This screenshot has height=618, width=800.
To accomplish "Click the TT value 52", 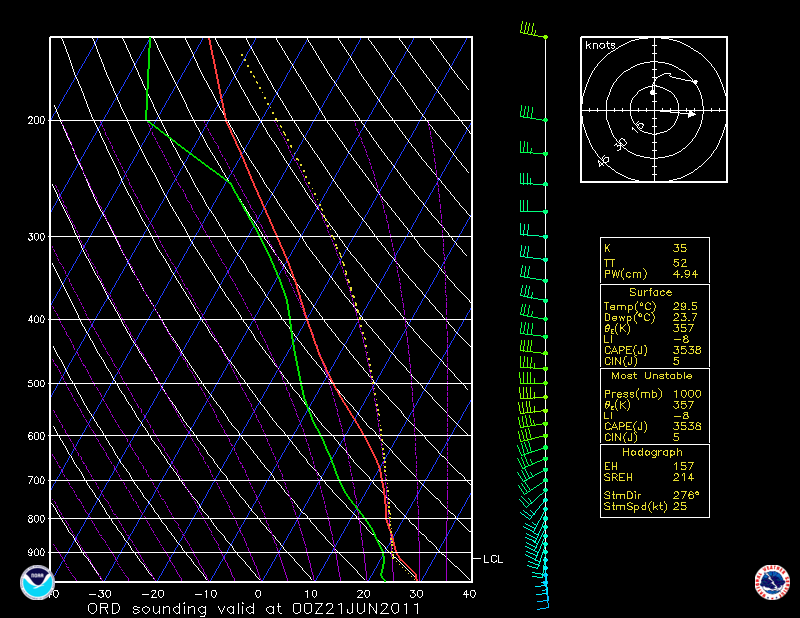I will click(680, 263).
